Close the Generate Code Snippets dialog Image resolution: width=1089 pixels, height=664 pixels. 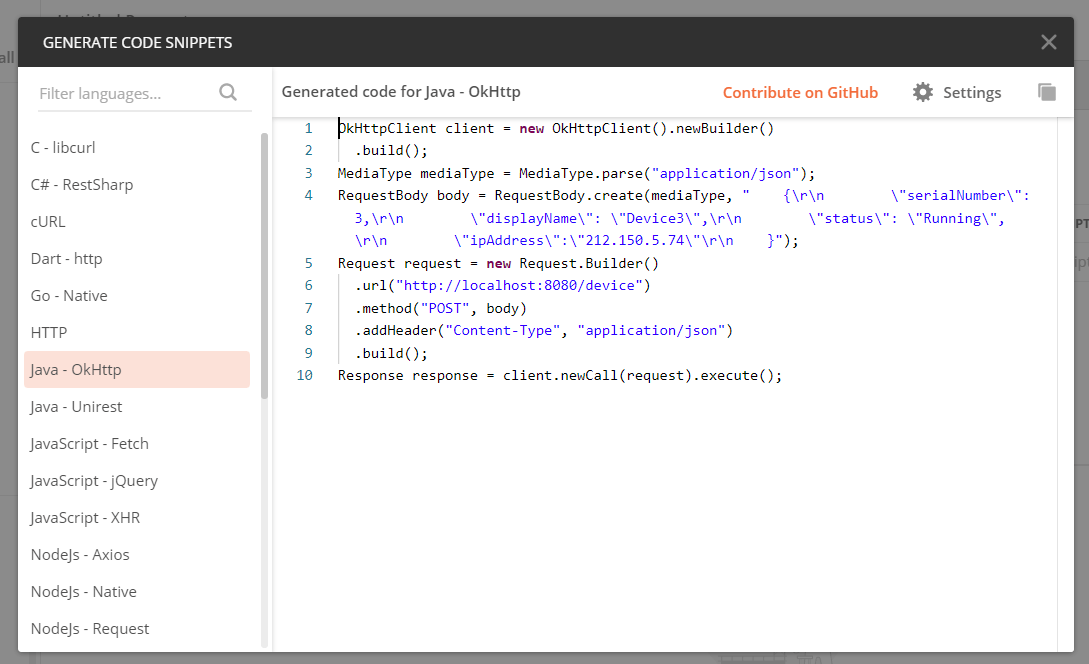click(1049, 42)
